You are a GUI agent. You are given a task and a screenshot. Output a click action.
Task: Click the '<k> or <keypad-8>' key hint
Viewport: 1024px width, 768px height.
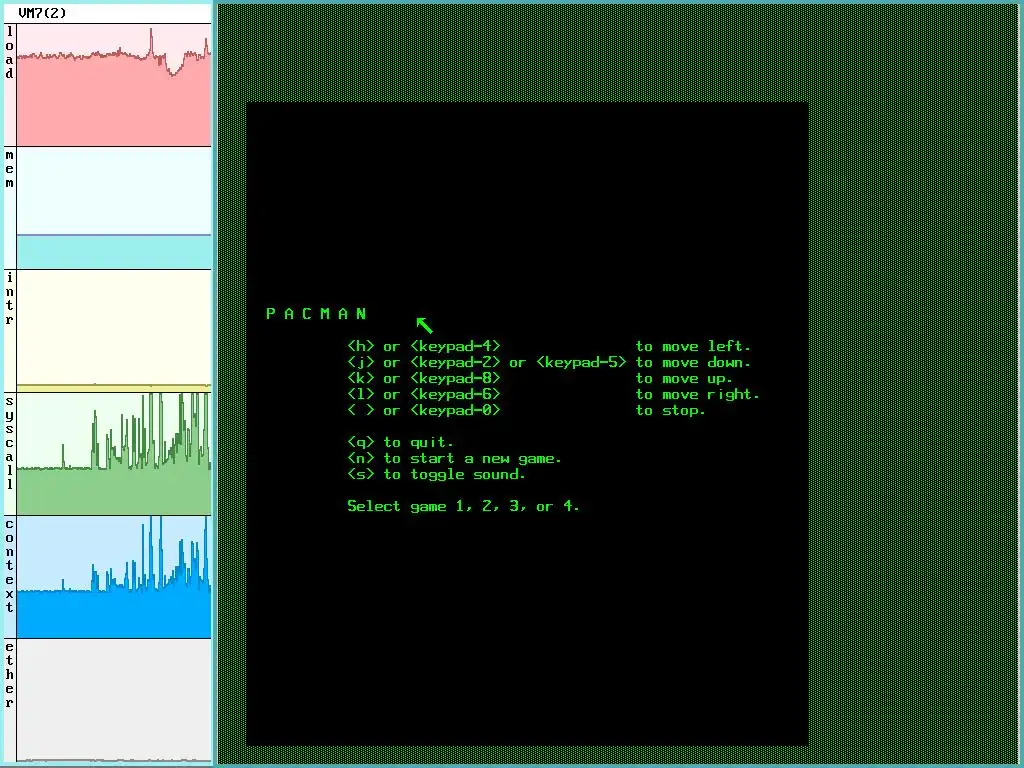pyautogui.click(x=424, y=378)
